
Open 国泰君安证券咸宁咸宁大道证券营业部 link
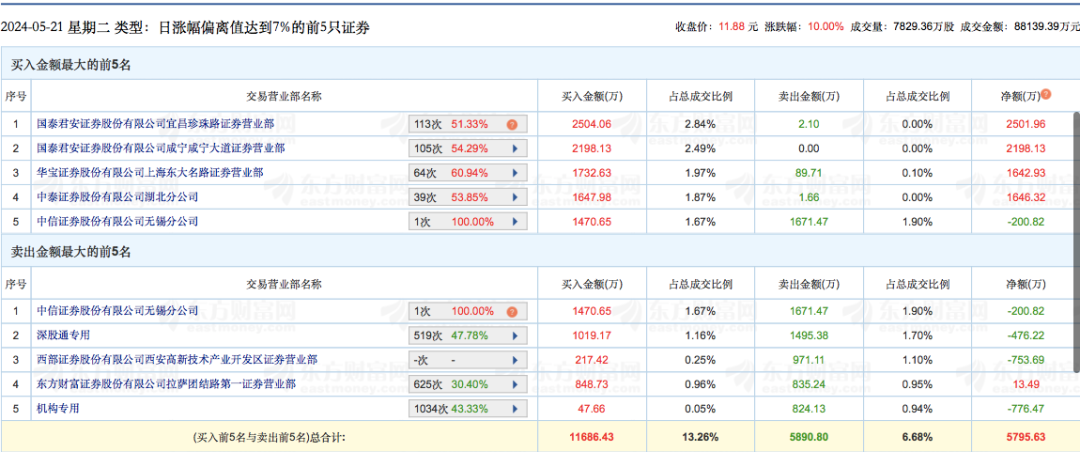pyautogui.click(x=160, y=148)
